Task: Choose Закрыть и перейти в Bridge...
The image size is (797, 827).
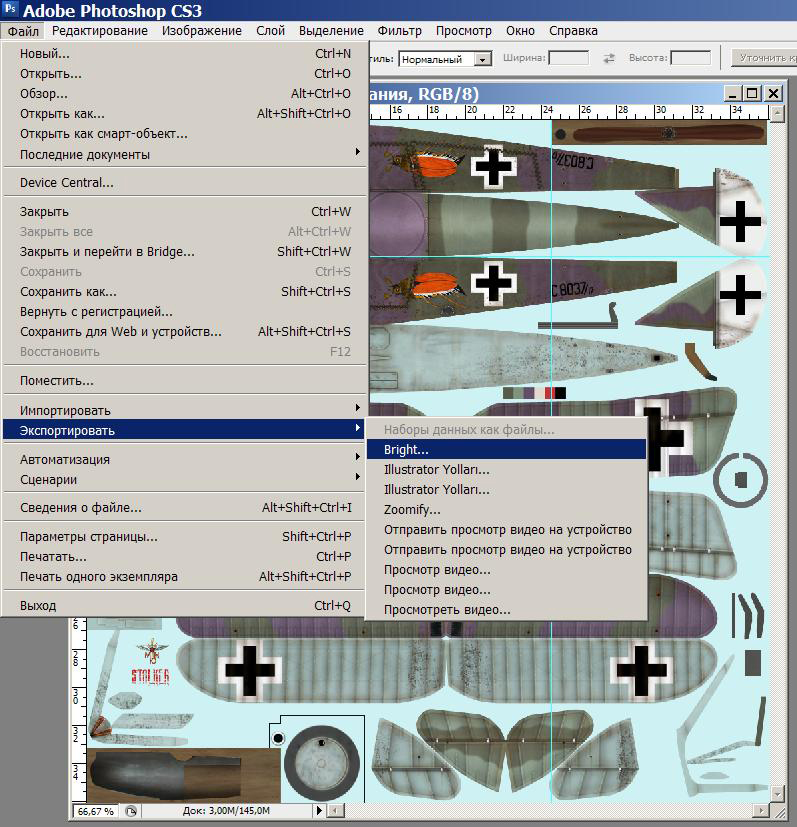Action: [x=185, y=252]
